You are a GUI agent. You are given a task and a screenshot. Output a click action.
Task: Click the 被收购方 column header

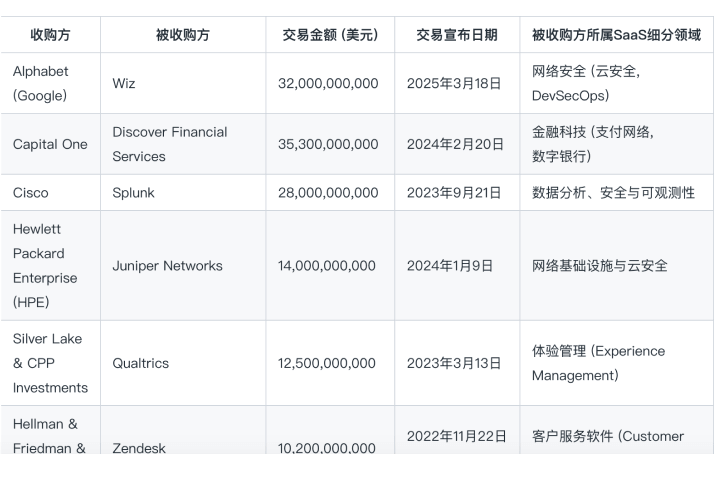coord(183,35)
